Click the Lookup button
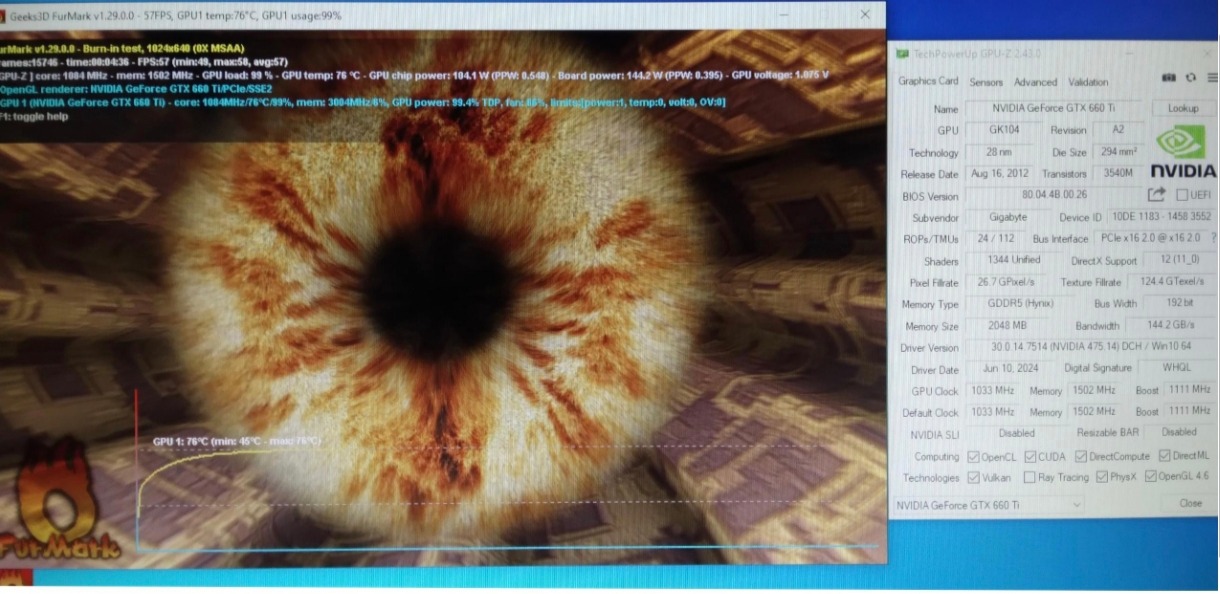 click(1183, 108)
